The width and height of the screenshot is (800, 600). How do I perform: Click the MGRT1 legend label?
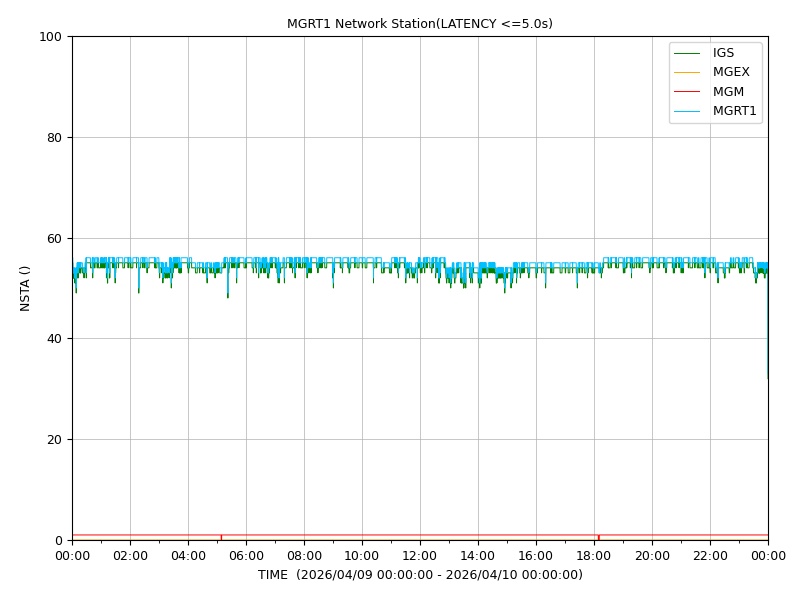pyautogui.click(x=734, y=111)
